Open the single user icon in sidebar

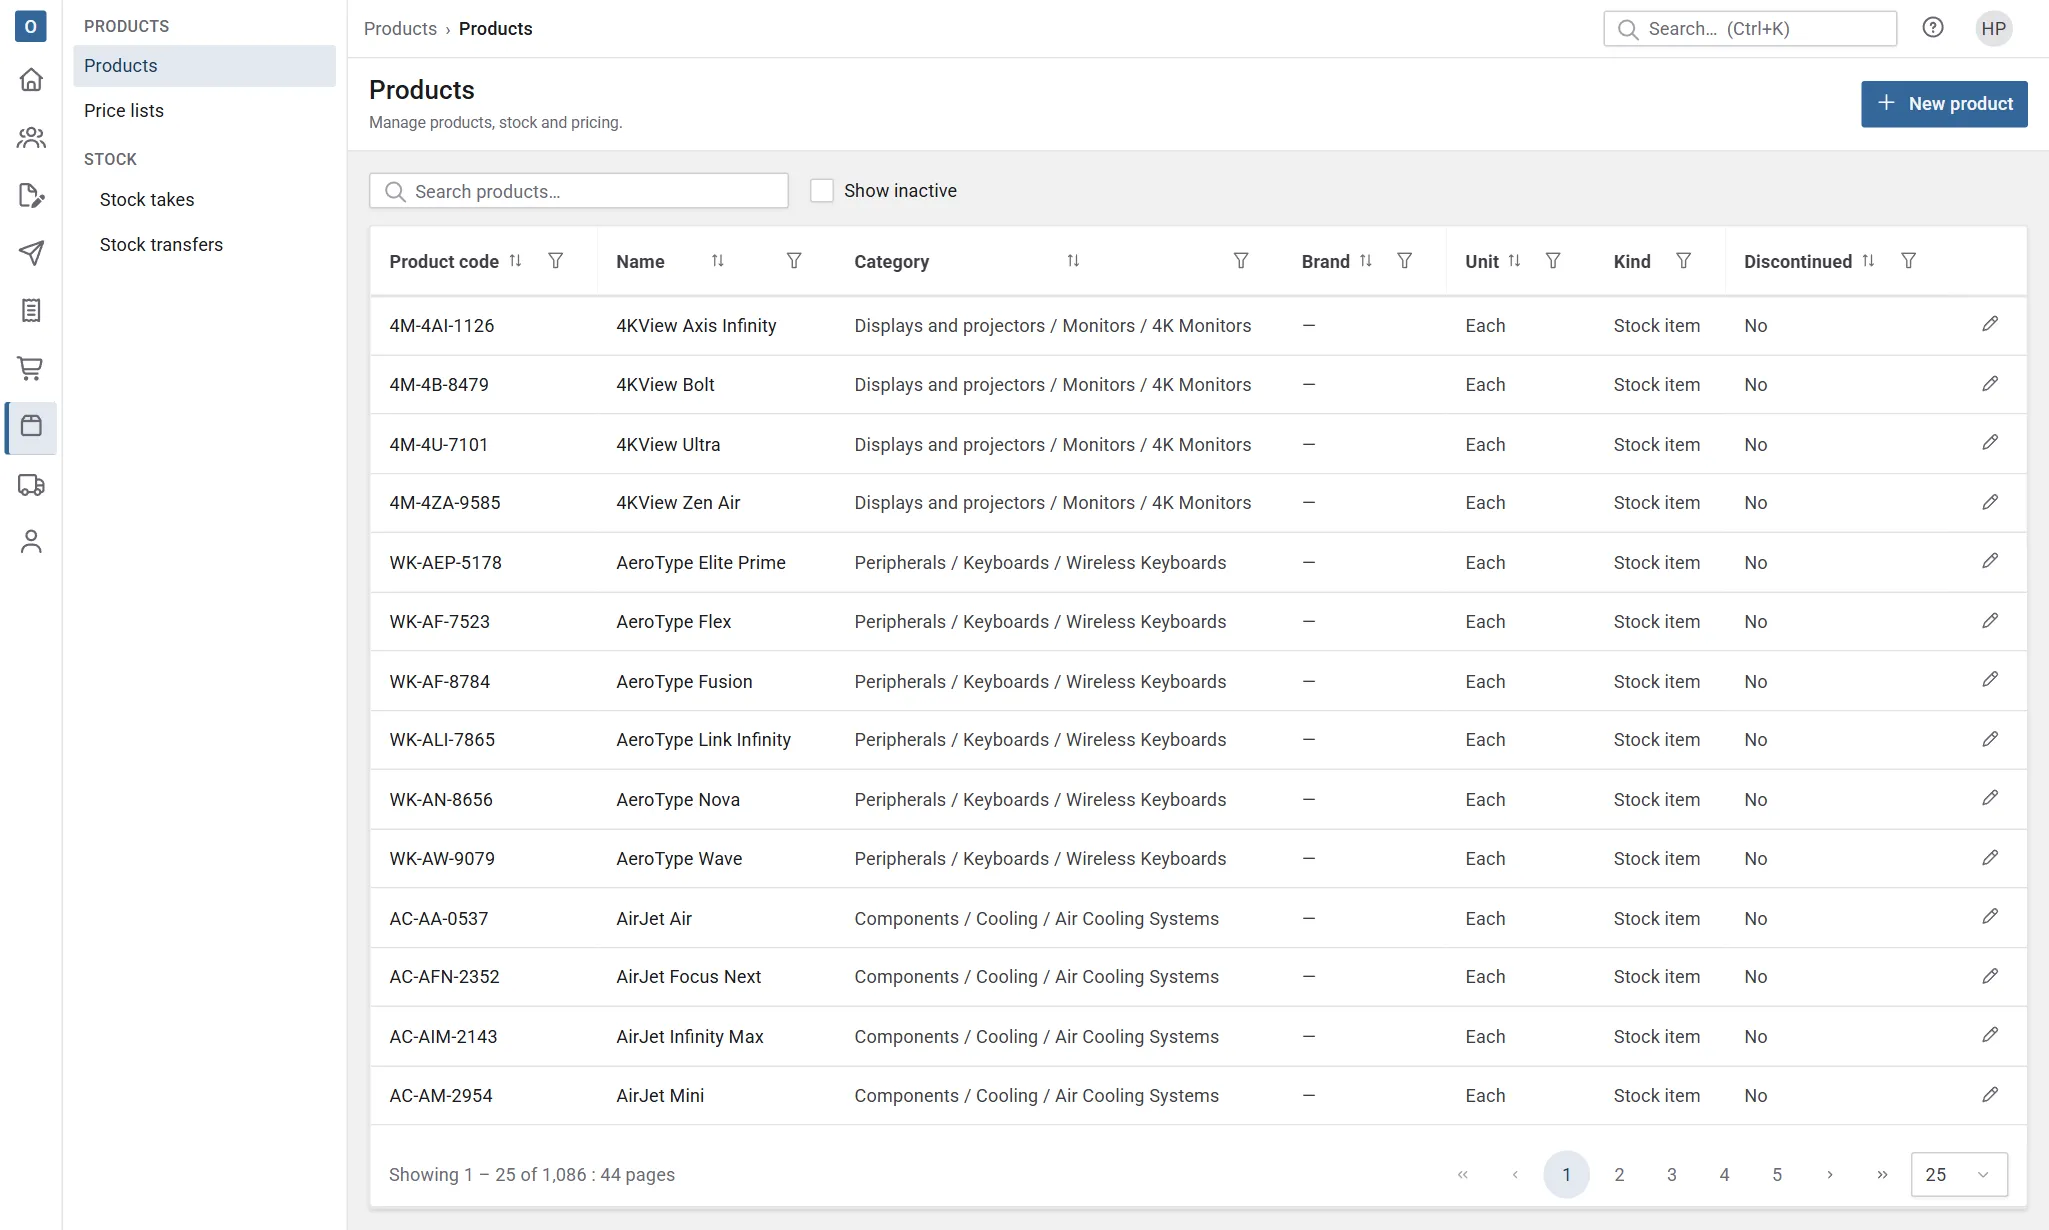(x=31, y=542)
